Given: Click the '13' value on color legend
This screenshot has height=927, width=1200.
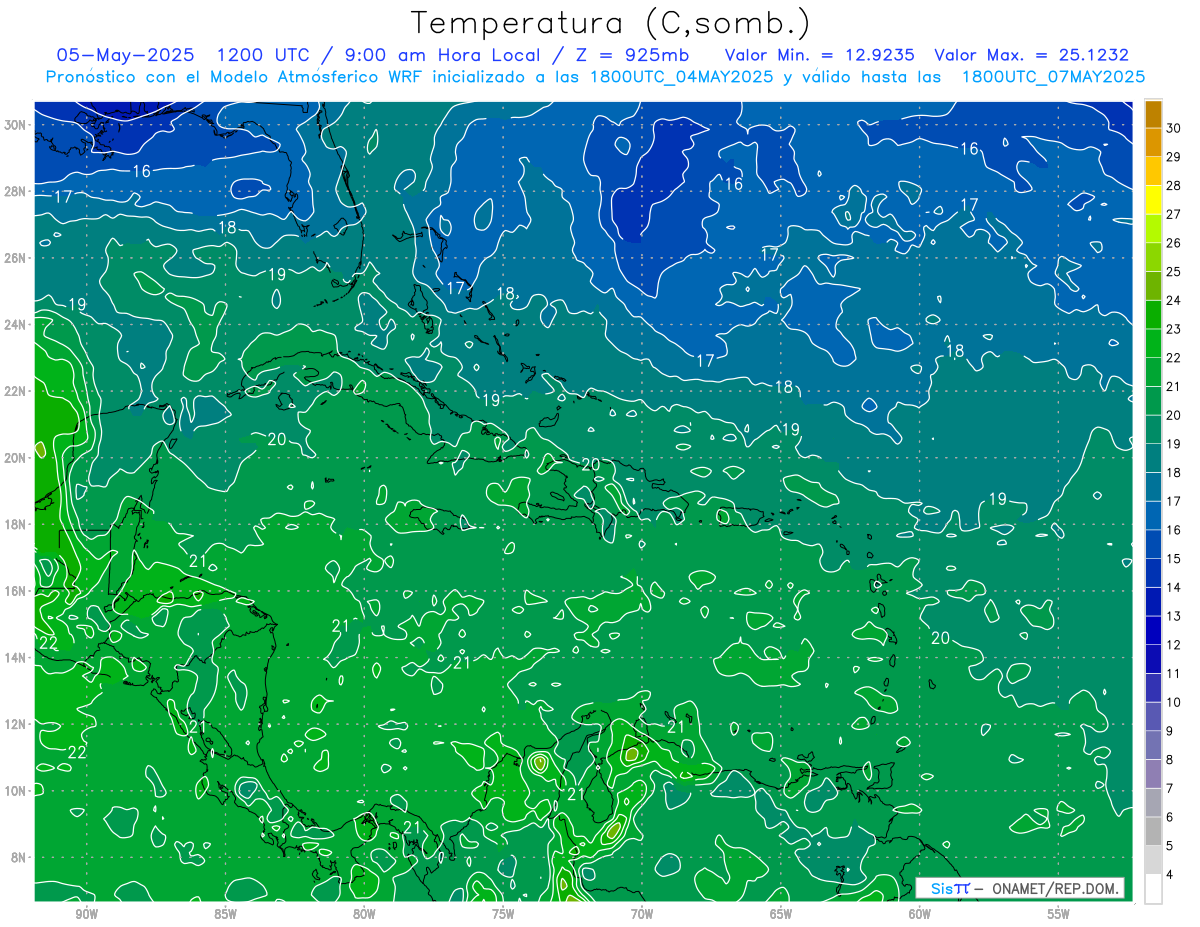Looking at the screenshot, I should pyautogui.click(x=1174, y=616).
